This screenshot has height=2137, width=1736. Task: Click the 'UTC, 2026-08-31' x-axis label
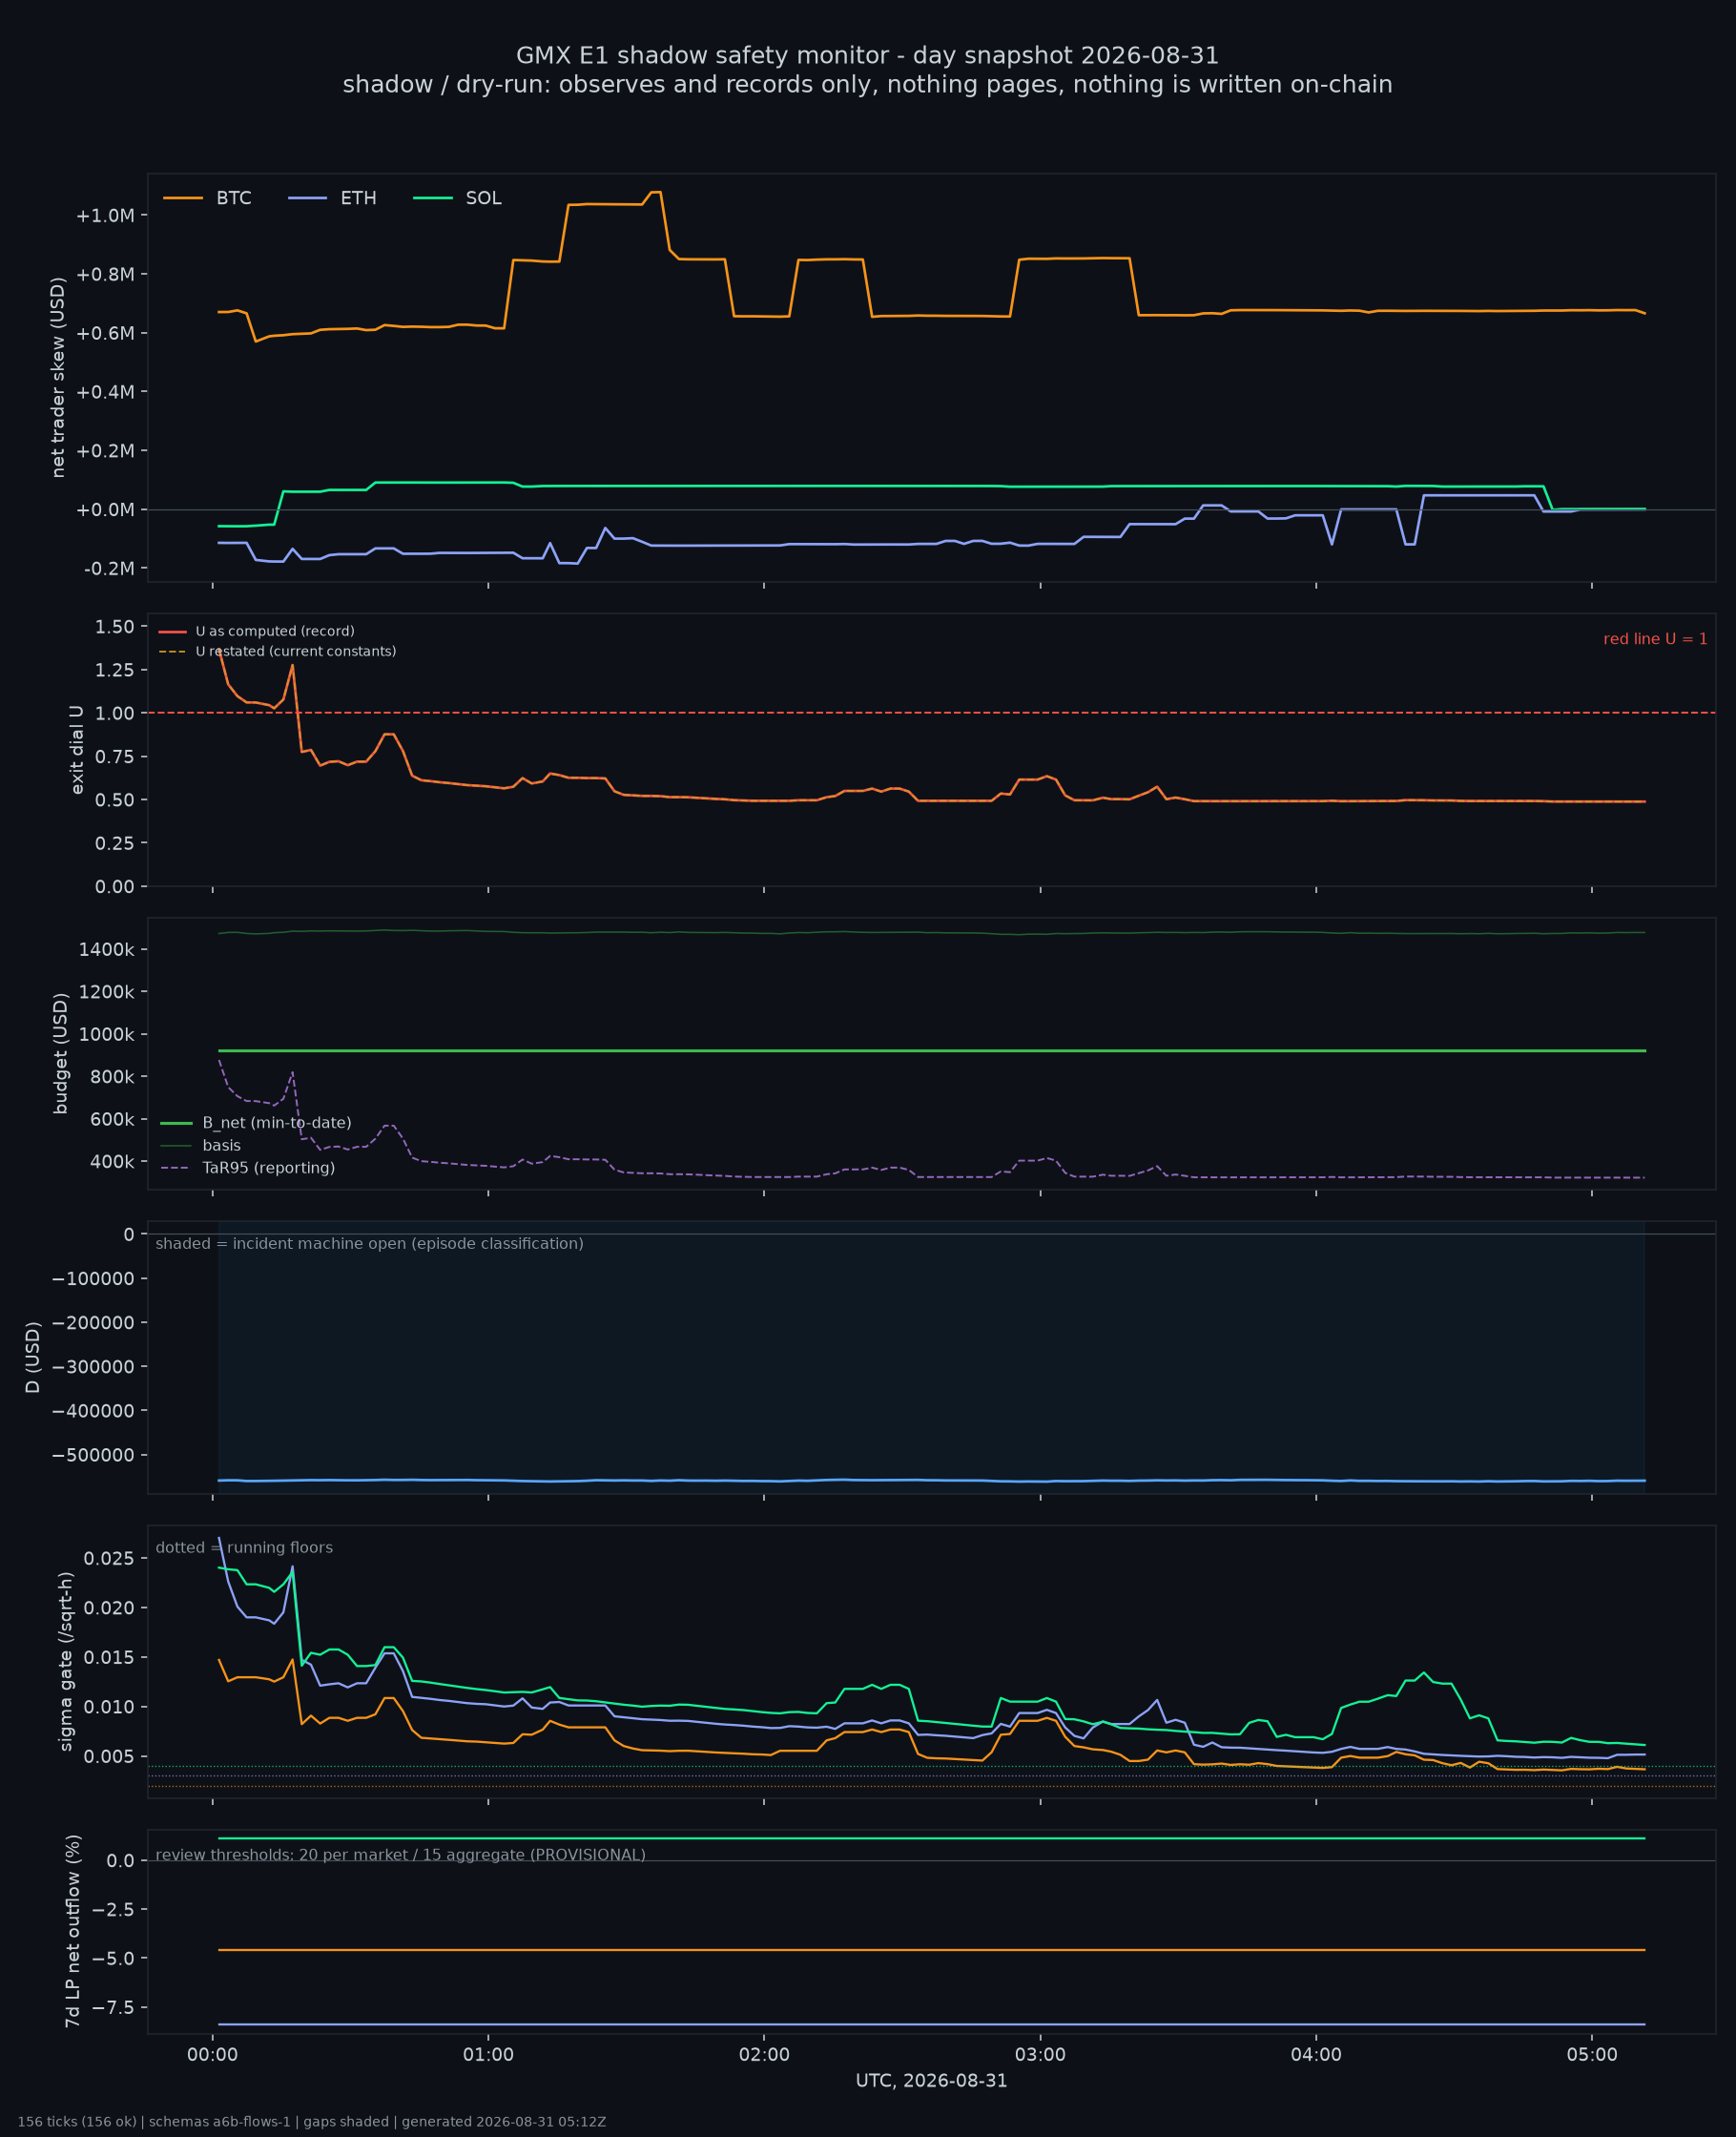(932, 2081)
